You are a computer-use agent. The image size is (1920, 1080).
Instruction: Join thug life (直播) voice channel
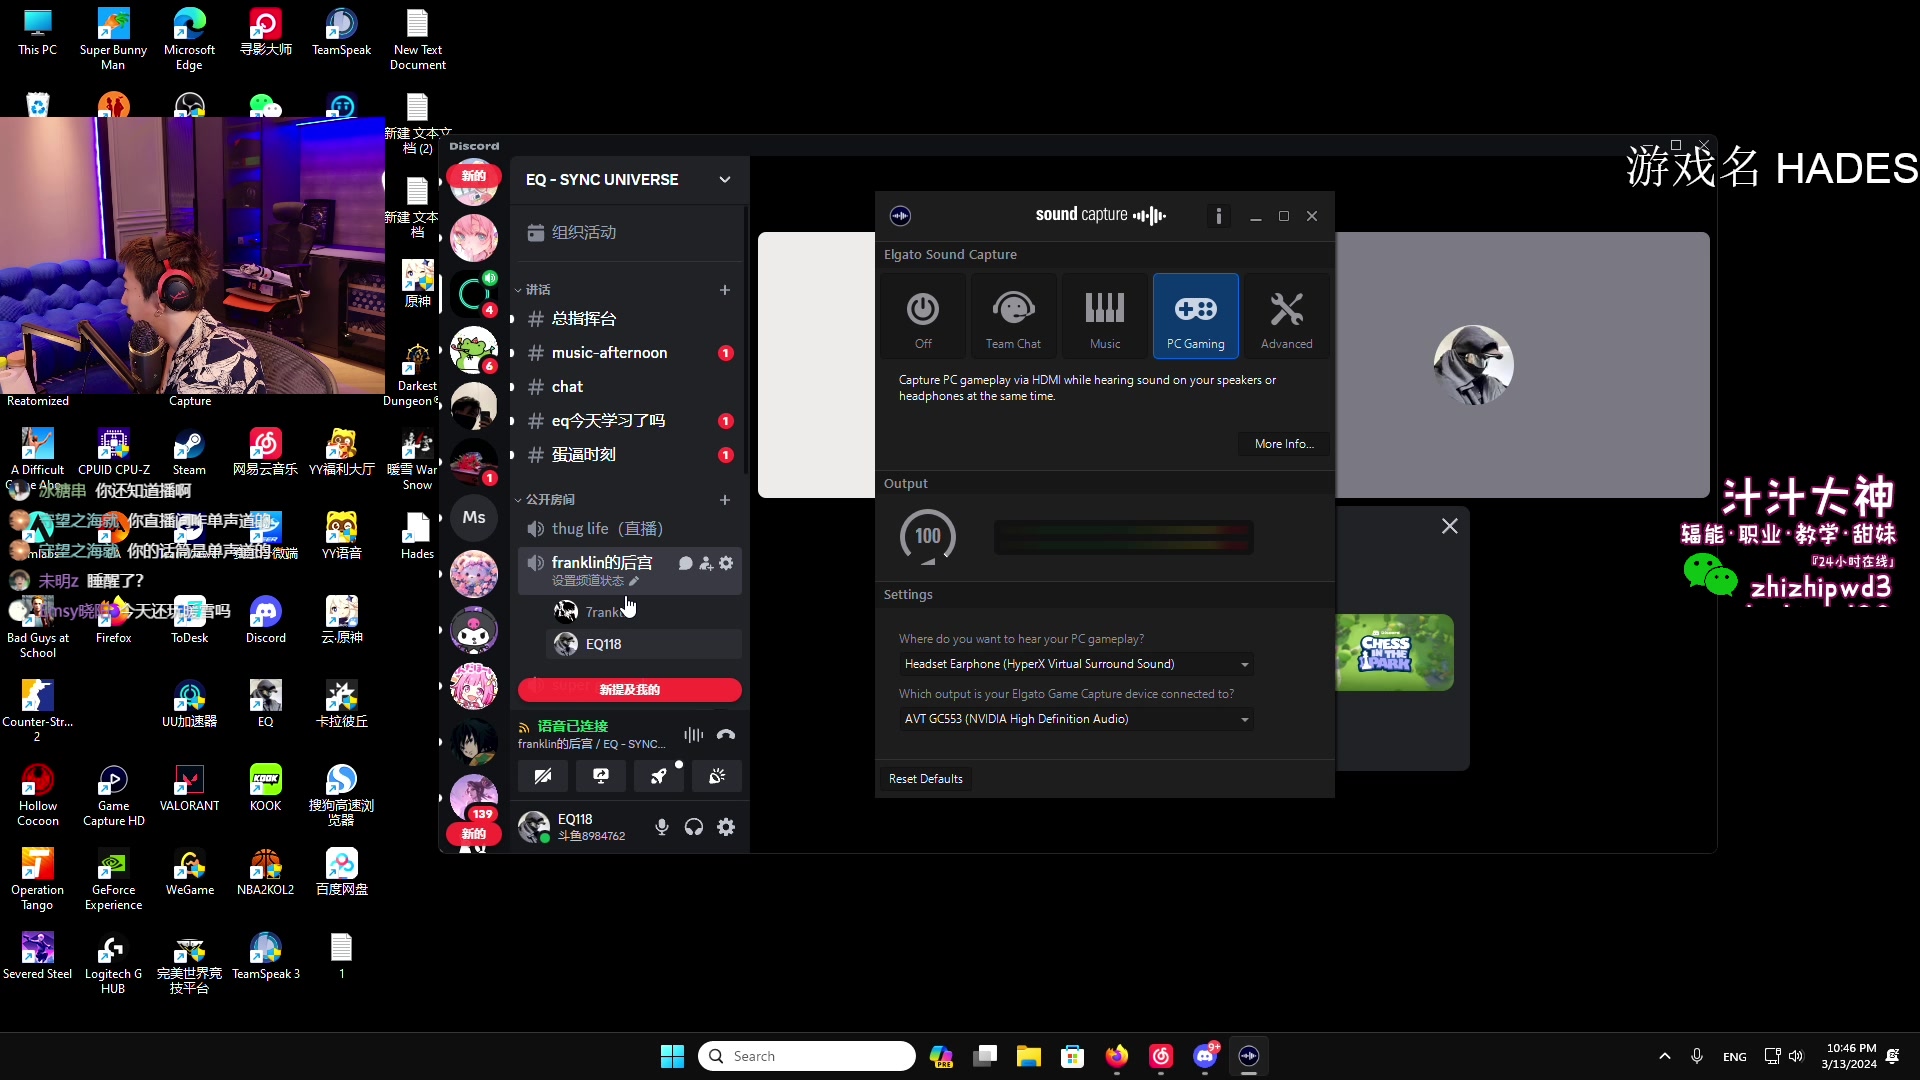[629, 529]
